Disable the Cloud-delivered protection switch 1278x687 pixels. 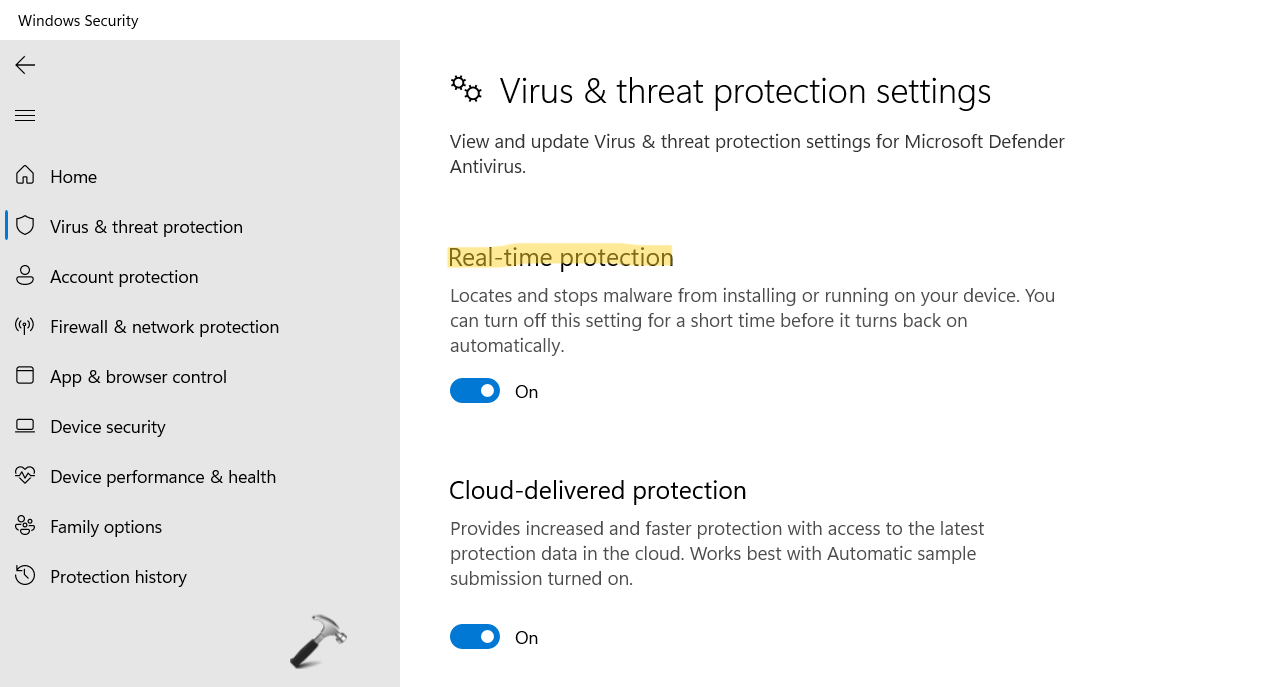[475, 637]
